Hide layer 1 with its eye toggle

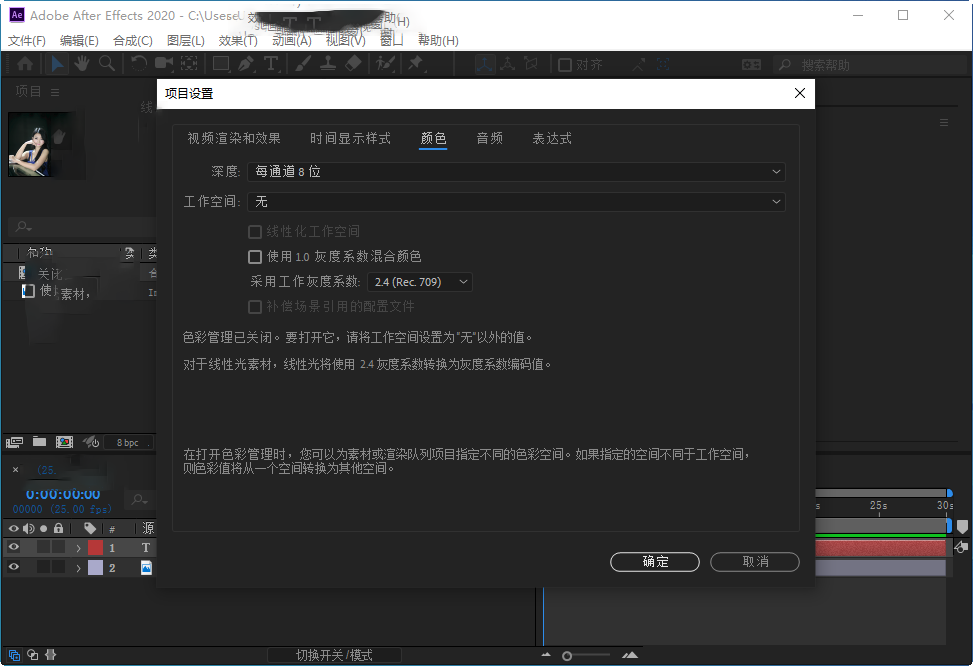(13, 547)
